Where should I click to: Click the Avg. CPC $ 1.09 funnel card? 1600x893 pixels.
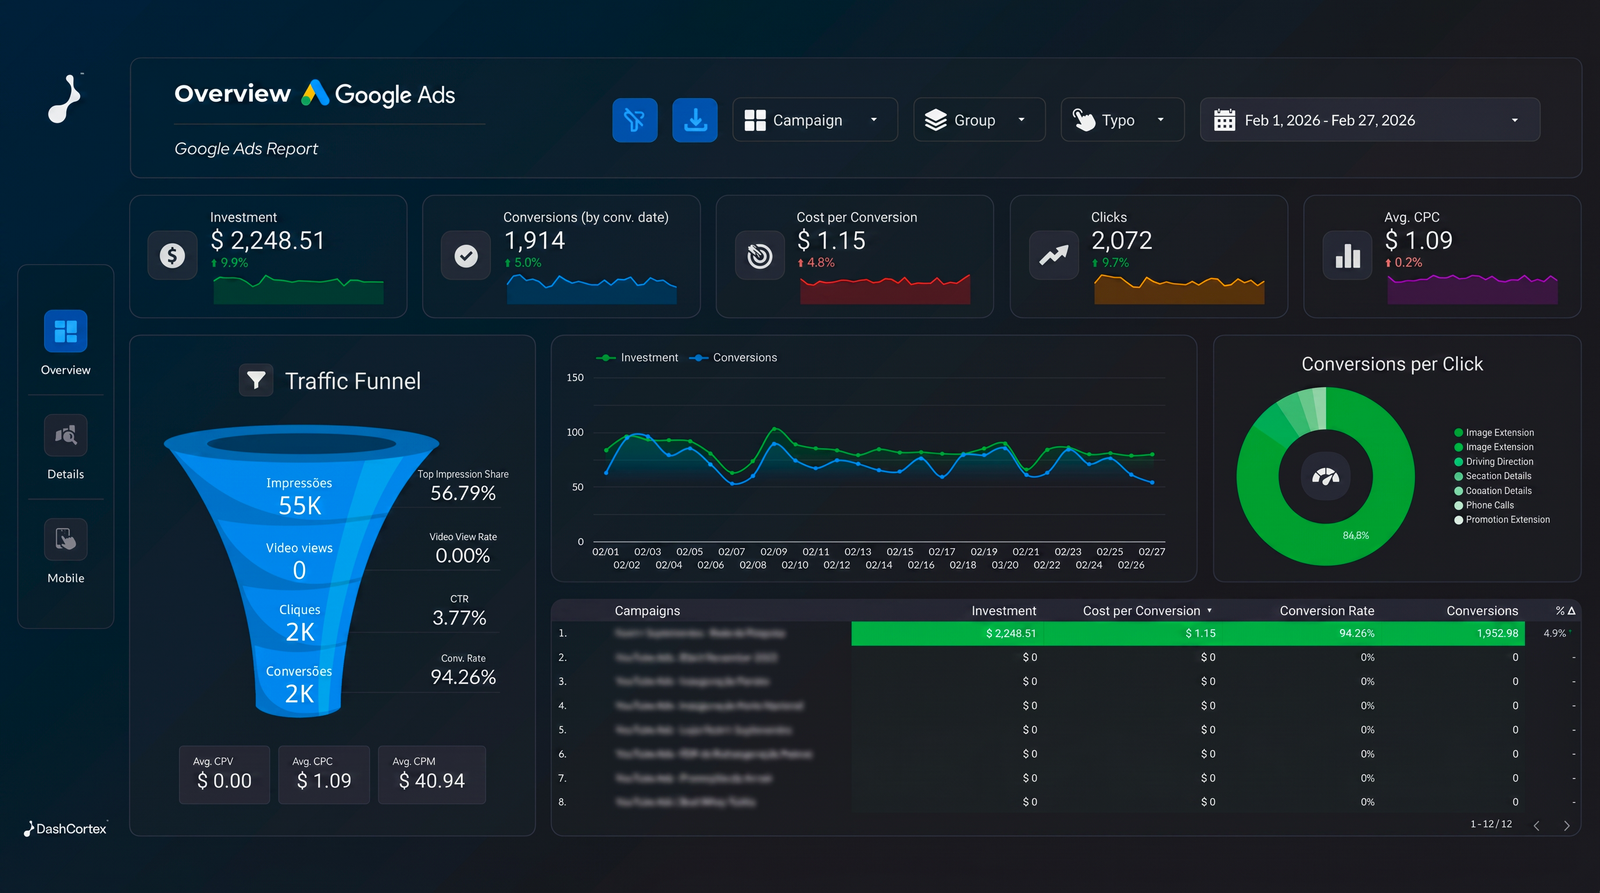pos(324,775)
